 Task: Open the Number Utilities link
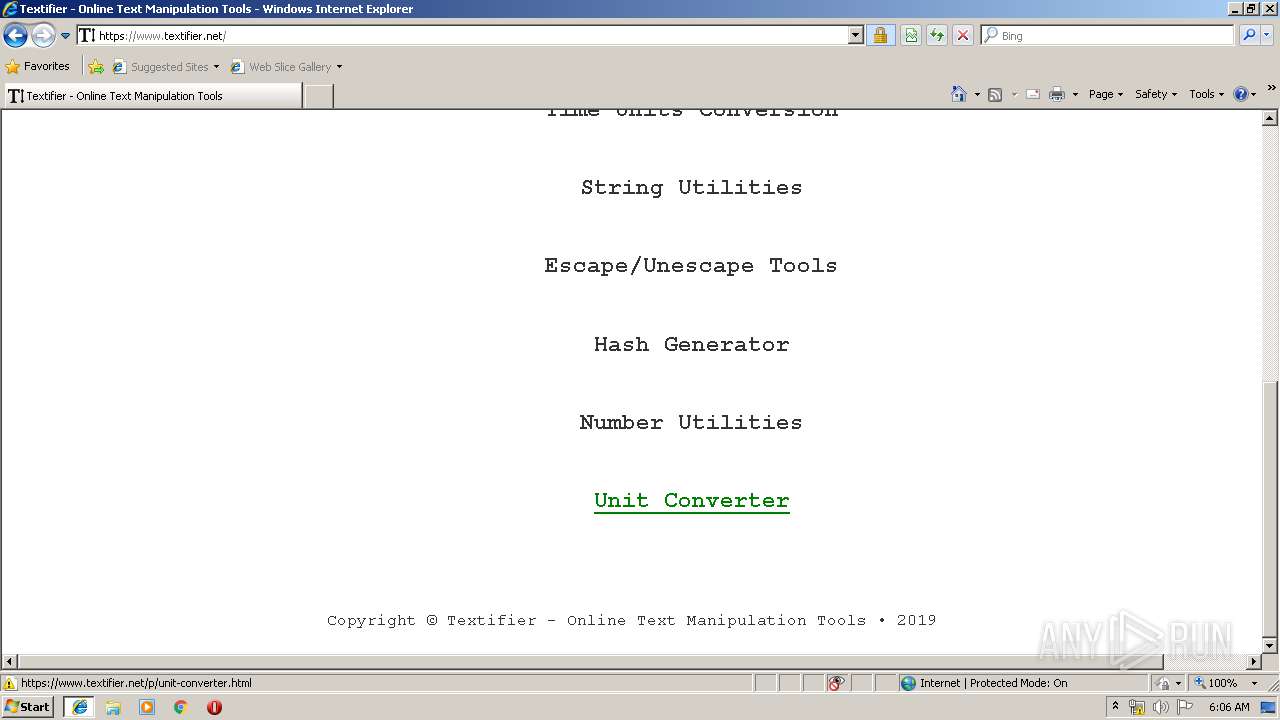click(691, 422)
